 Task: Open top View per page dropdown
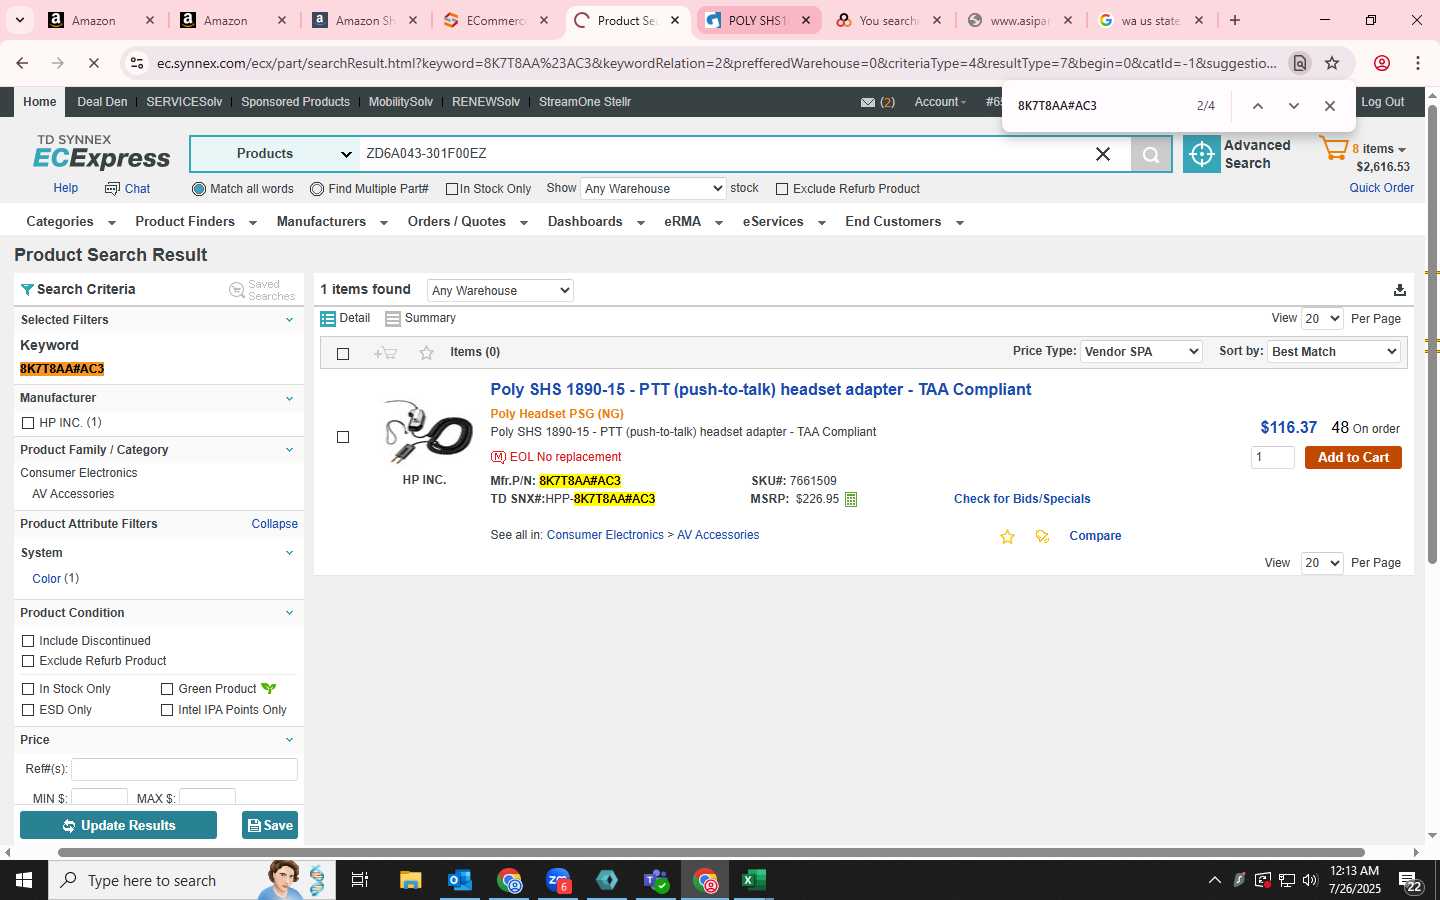(x=1322, y=319)
